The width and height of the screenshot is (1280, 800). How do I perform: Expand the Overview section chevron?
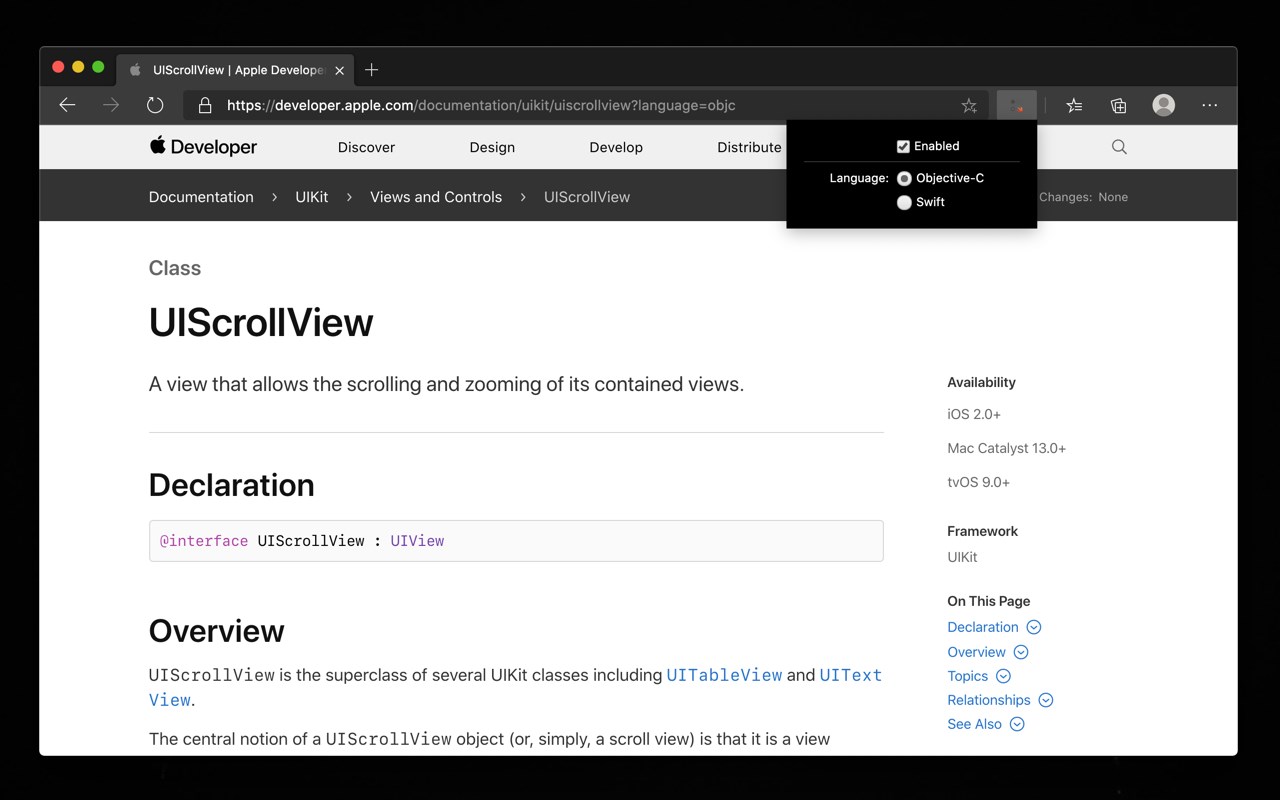pos(1021,652)
